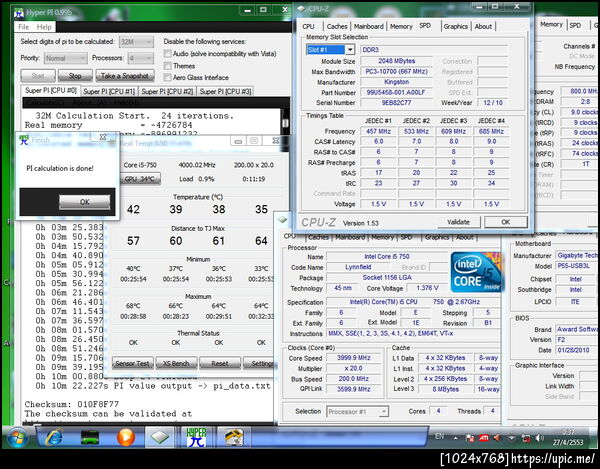
Task: Open Windows Media Player from taskbar
Action: tap(126, 437)
